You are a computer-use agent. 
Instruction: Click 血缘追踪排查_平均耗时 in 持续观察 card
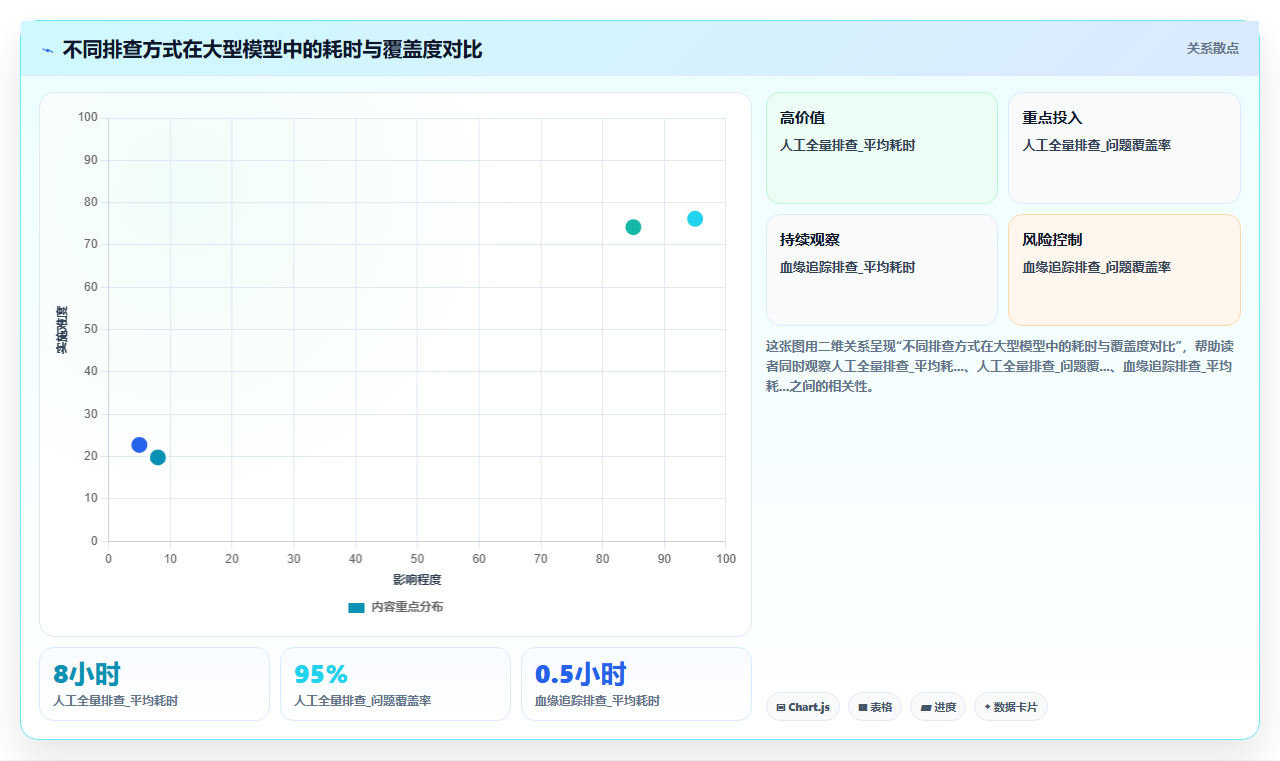pos(848,267)
